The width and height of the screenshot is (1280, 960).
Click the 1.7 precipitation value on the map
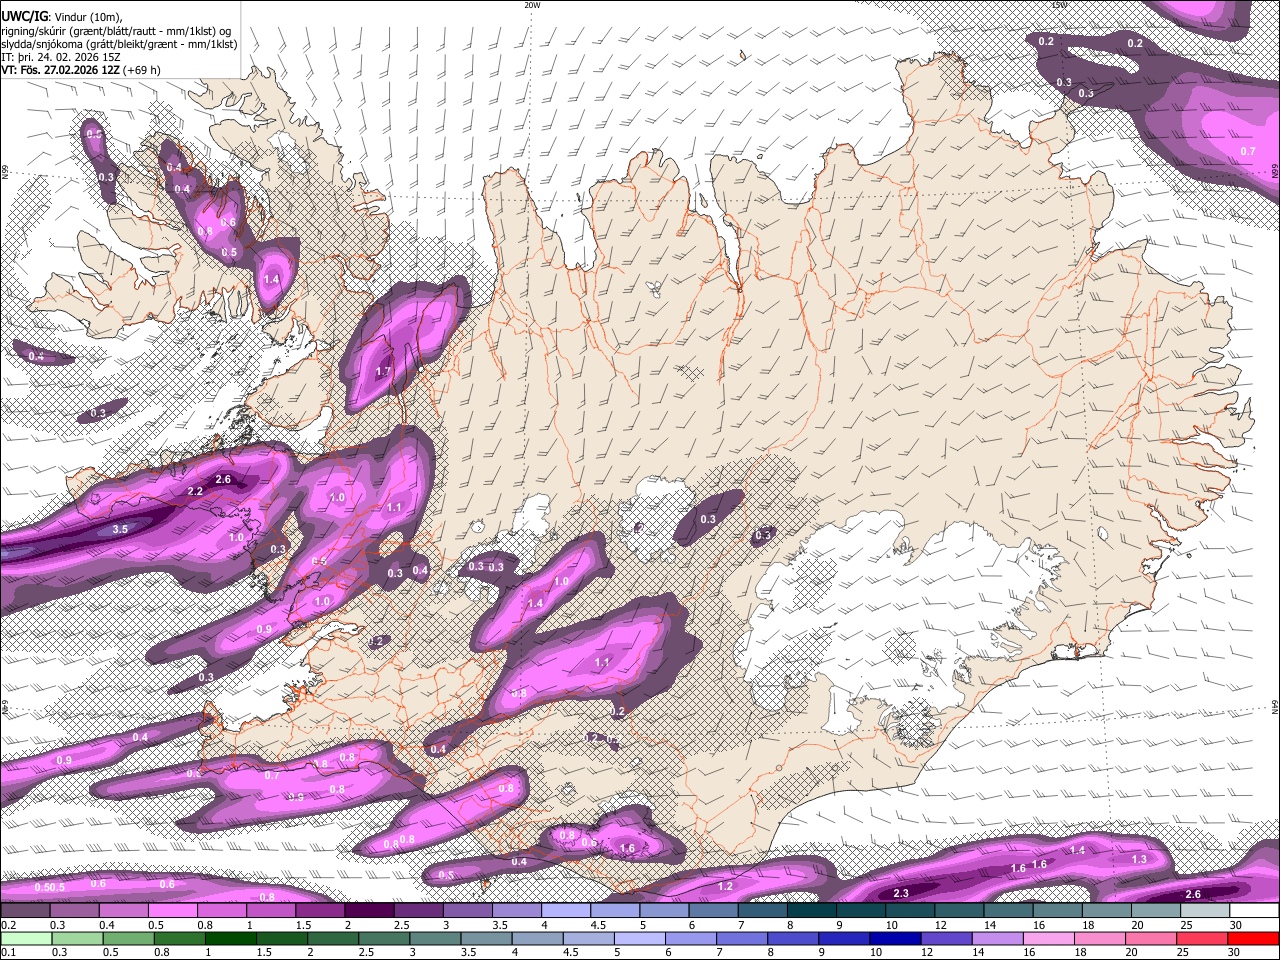tap(383, 372)
